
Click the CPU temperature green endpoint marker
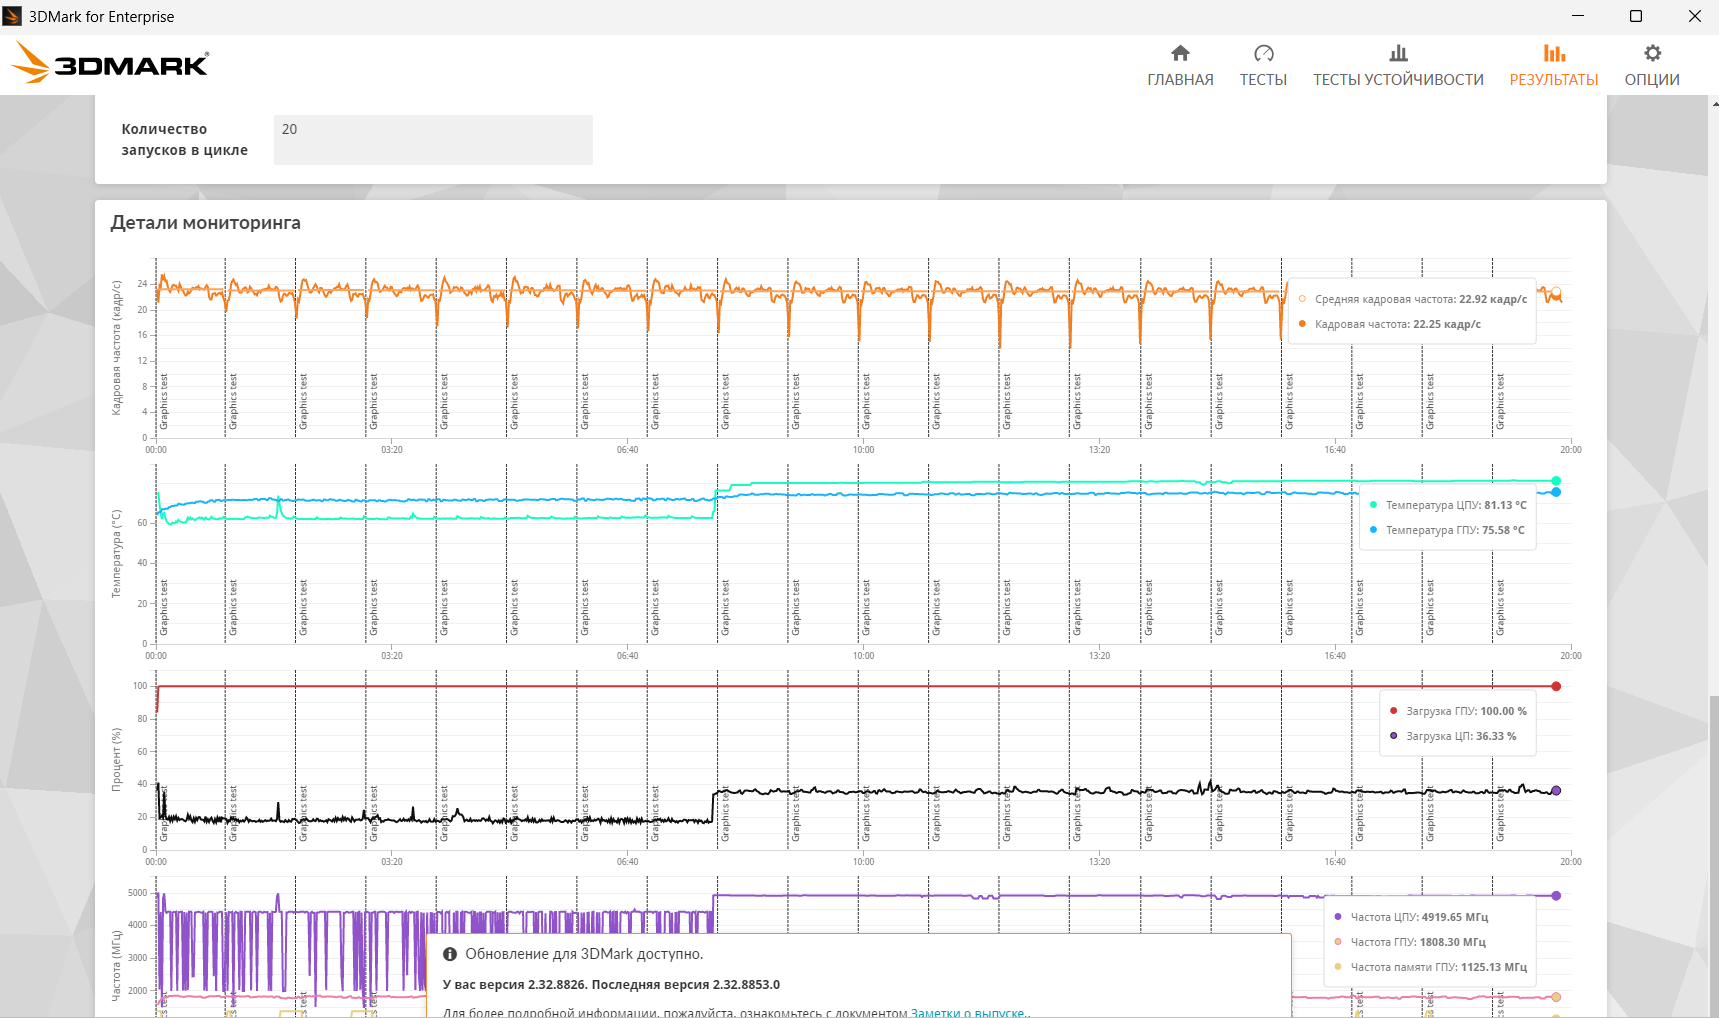[x=1556, y=481]
